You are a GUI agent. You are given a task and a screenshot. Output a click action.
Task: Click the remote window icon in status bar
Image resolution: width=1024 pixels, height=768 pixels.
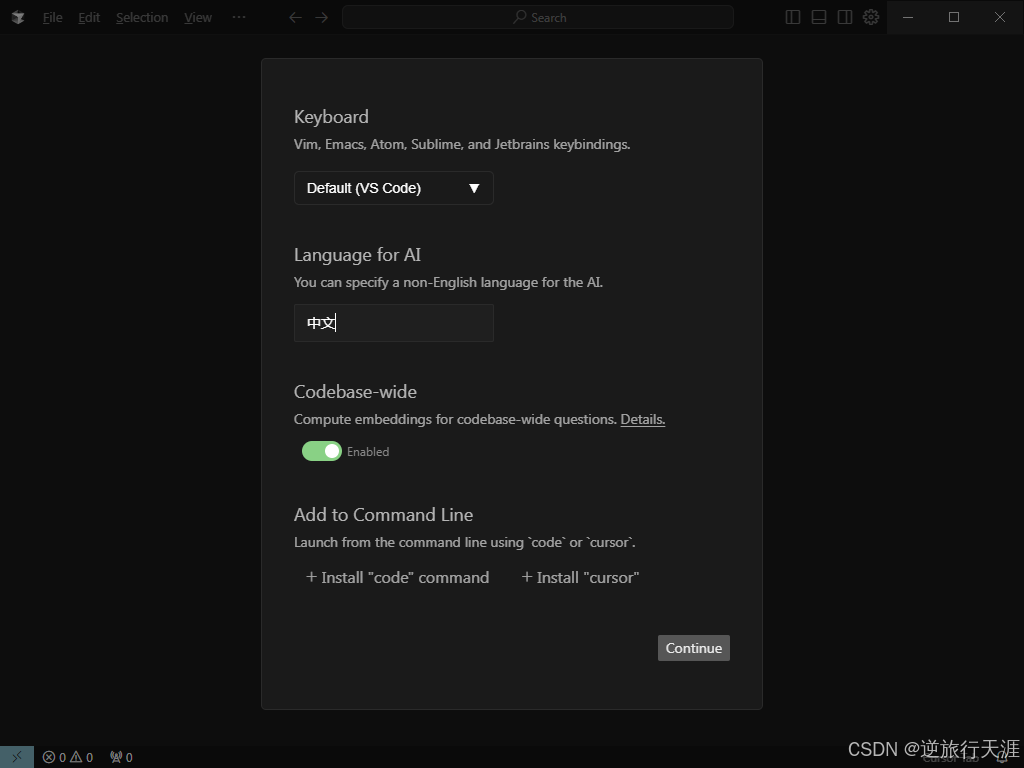pyautogui.click(x=17, y=757)
